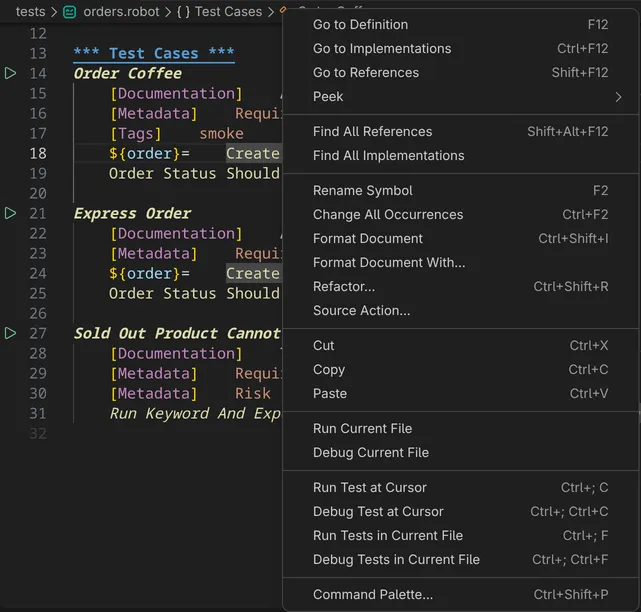
Task: Select Find All References
Action: [x=460, y=132]
